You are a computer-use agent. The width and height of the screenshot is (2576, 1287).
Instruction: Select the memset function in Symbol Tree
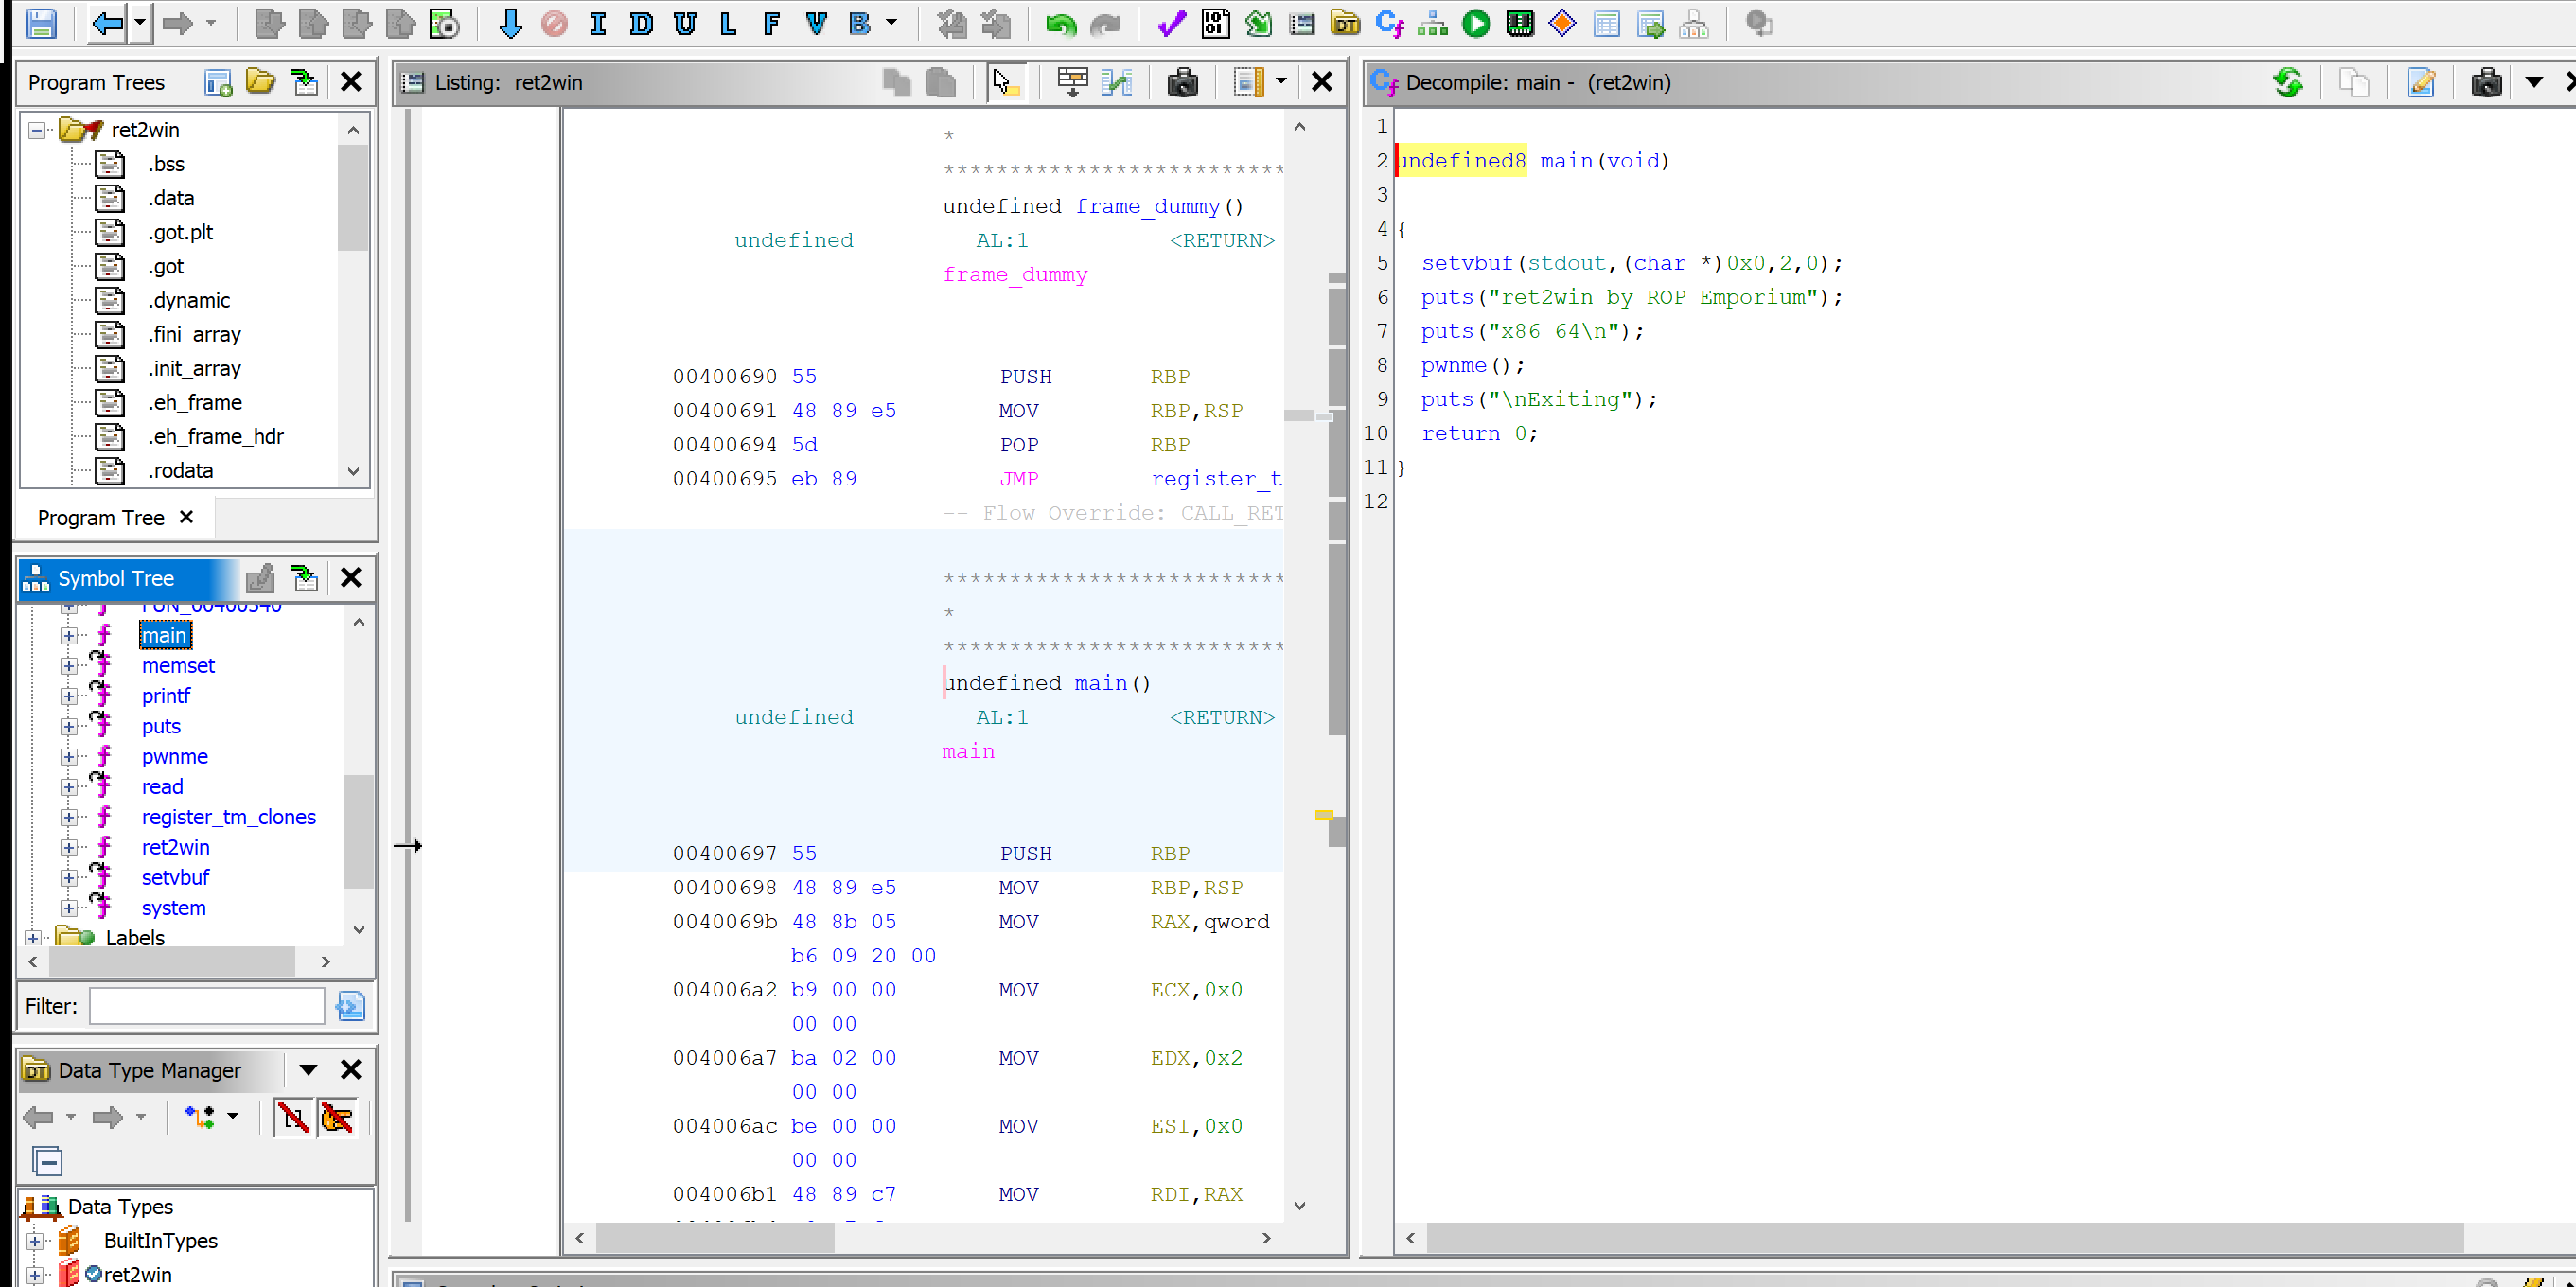pyautogui.click(x=178, y=666)
